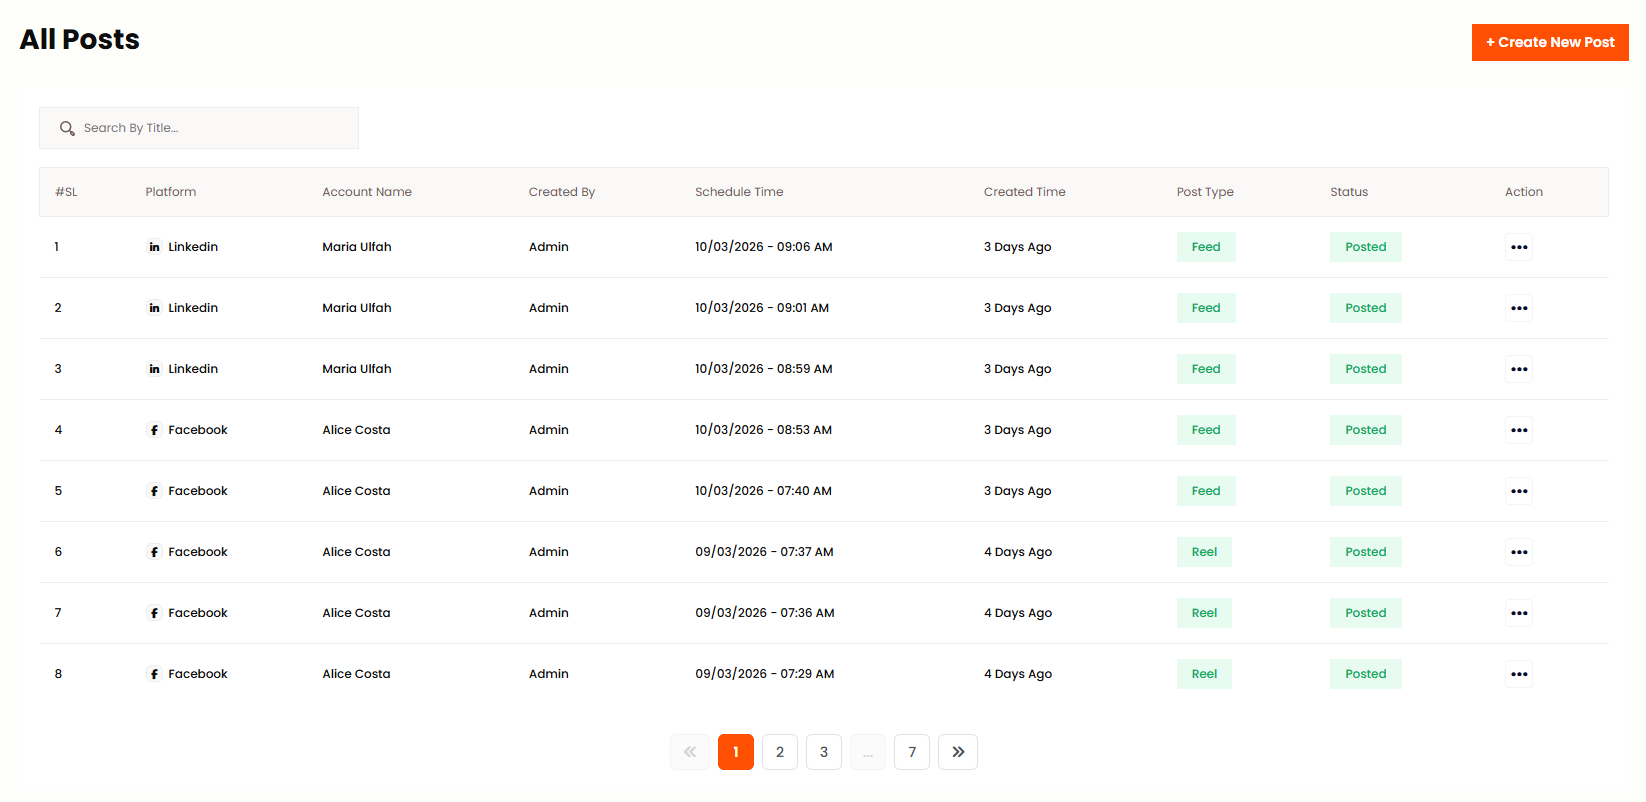
Task: Open three-dot action menu for row 3
Action: (x=1518, y=369)
